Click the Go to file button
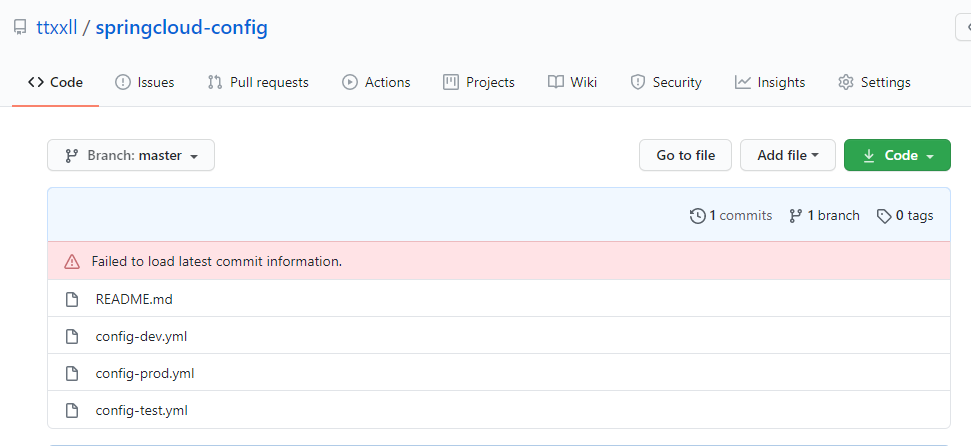971x446 pixels. click(x=686, y=155)
